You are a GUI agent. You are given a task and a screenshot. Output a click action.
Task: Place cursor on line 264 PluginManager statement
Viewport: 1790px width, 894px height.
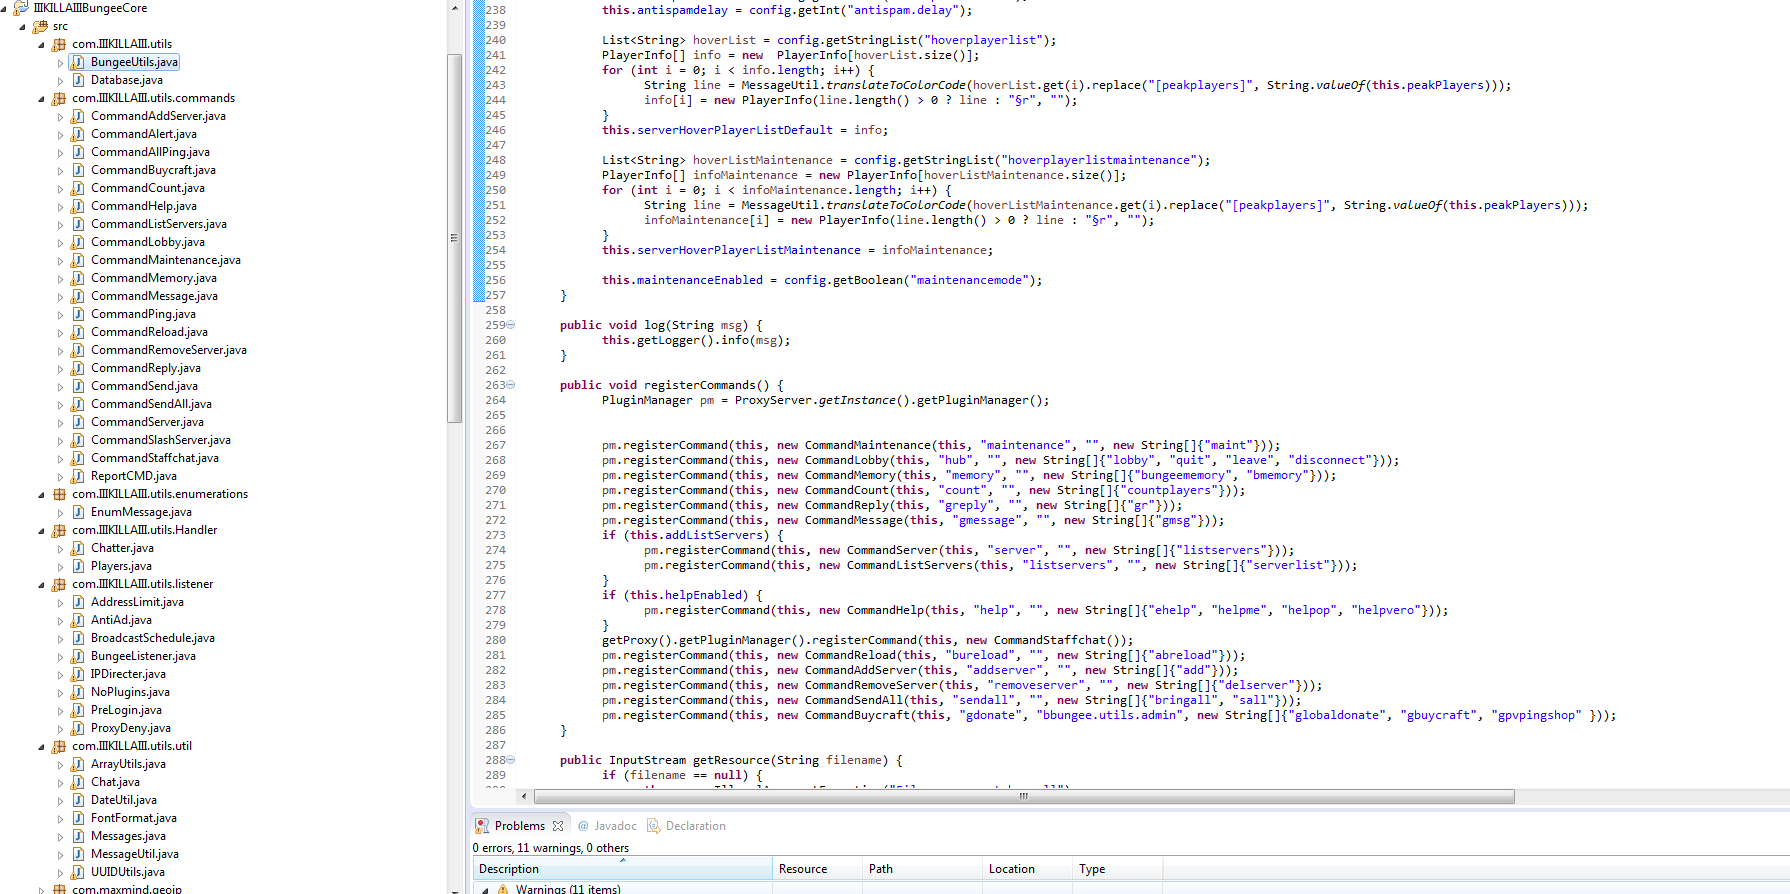click(x=825, y=400)
